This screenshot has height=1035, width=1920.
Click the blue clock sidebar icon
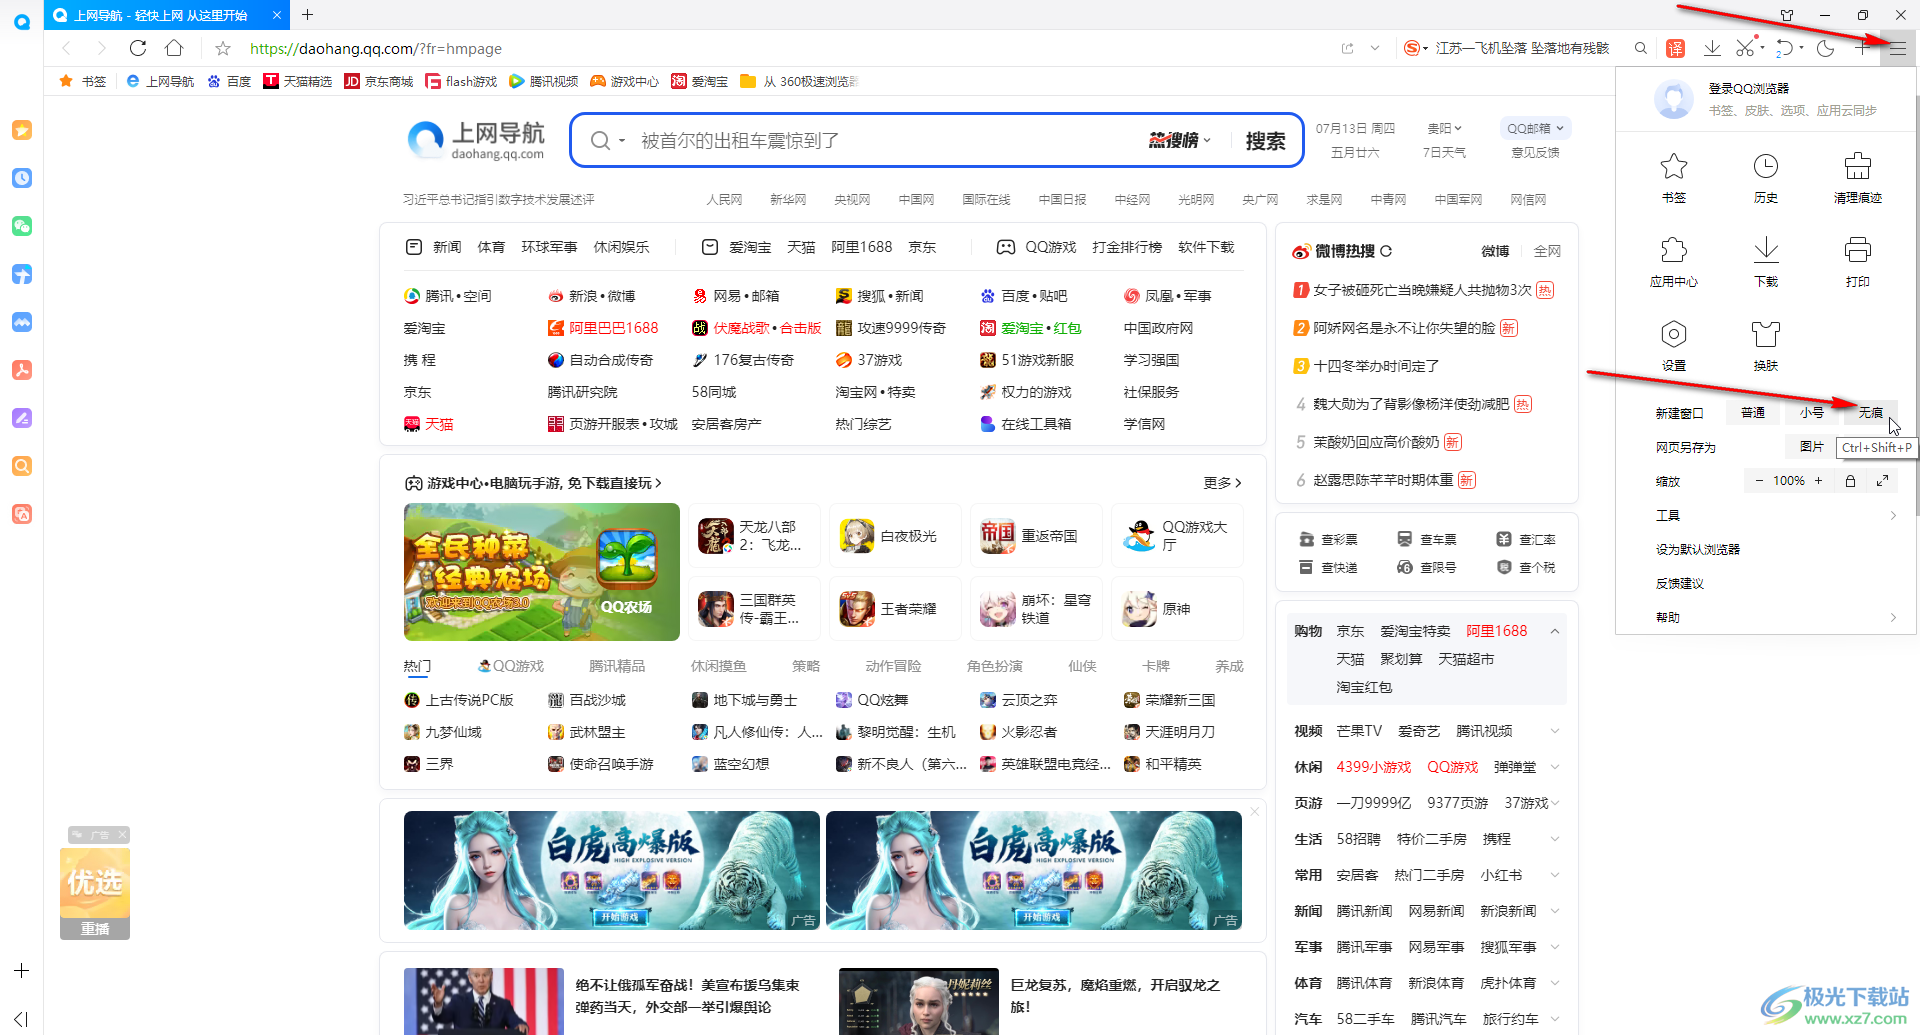point(22,178)
